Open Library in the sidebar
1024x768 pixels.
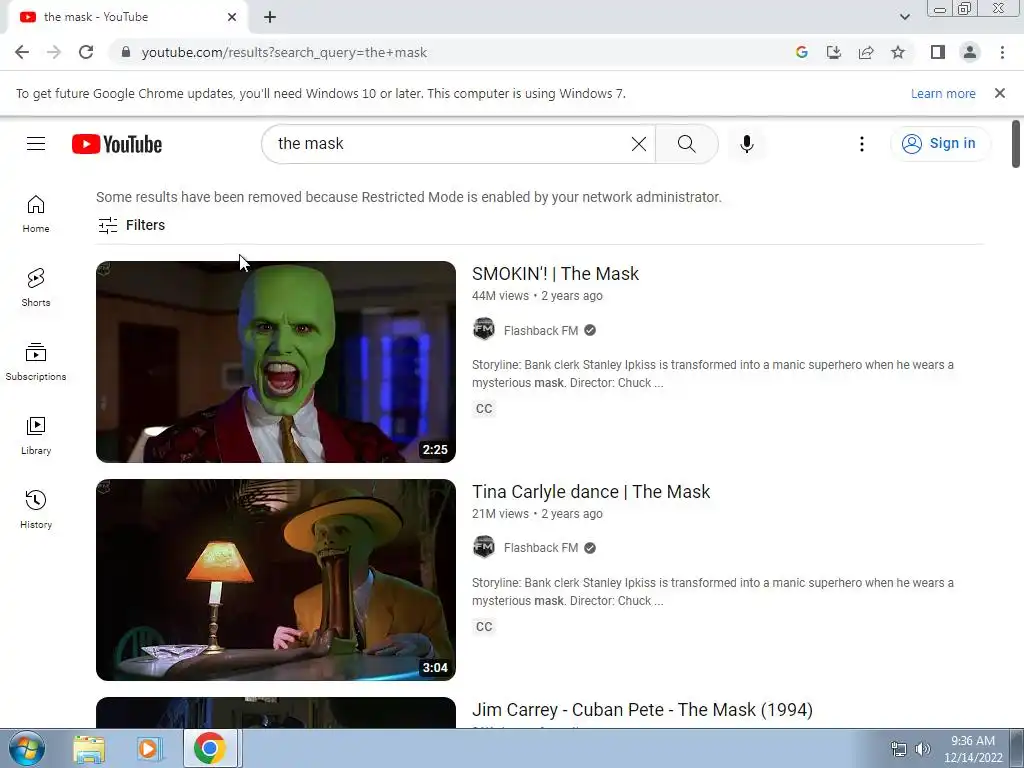[x=36, y=436]
